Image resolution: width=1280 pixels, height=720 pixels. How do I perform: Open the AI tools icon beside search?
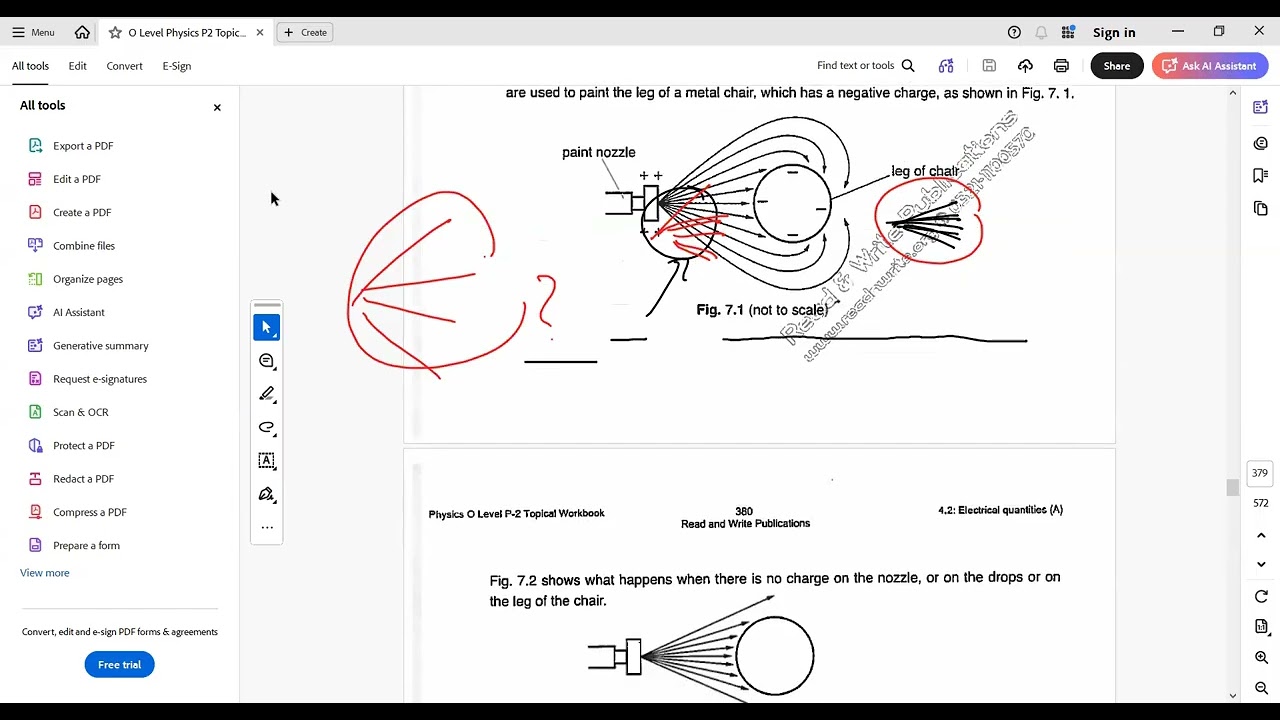pyautogui.click(x=946, y=66)
